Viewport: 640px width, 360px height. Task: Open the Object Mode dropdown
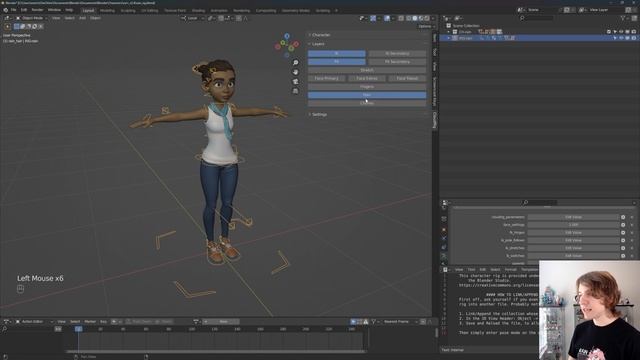point(31,18)
